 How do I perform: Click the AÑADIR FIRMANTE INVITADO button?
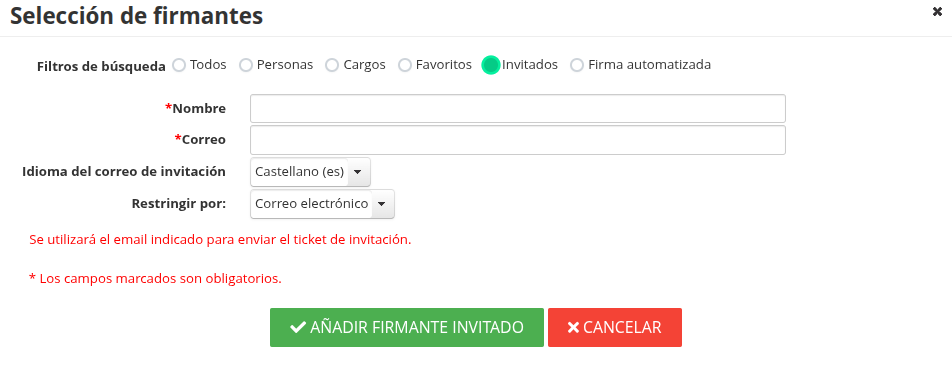point(407,328)
